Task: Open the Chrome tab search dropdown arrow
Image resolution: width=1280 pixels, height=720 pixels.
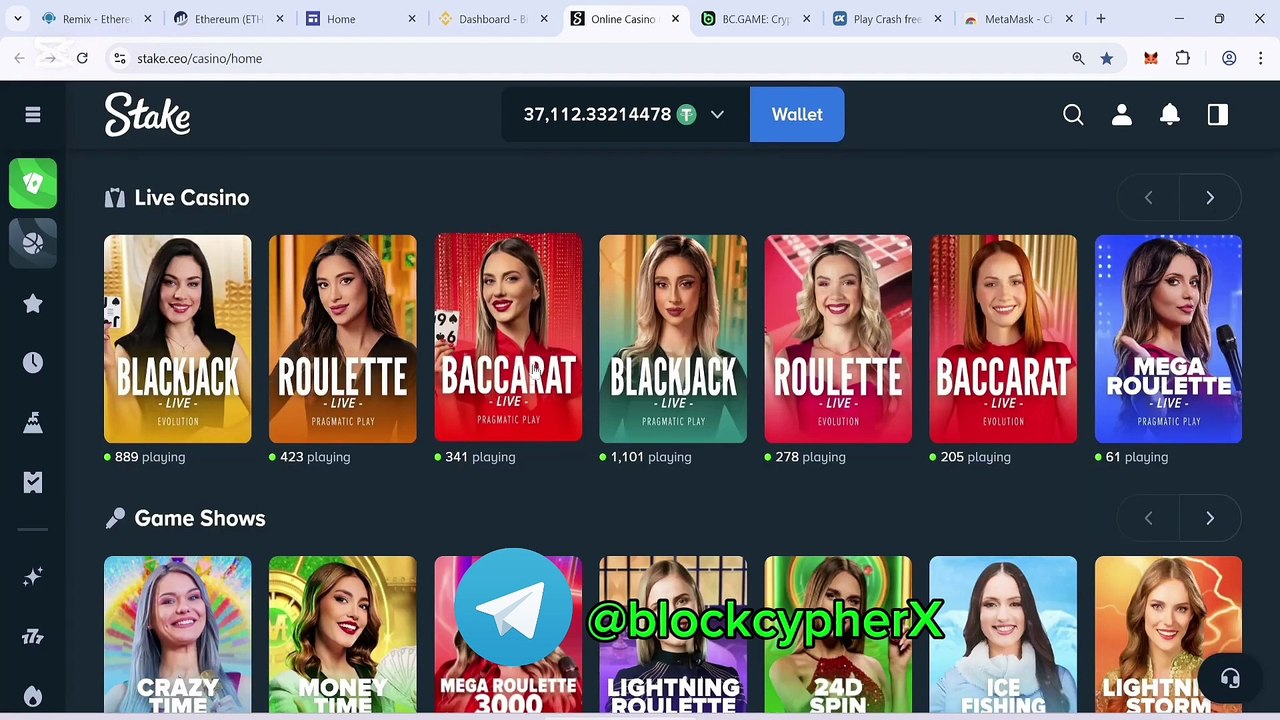Action: coord(18,19)
